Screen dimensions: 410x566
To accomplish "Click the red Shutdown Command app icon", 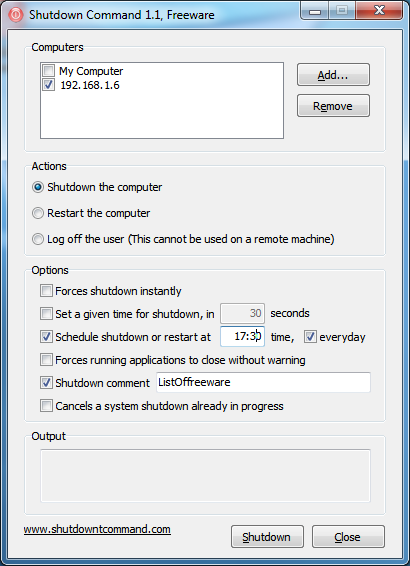I will 16,15.
